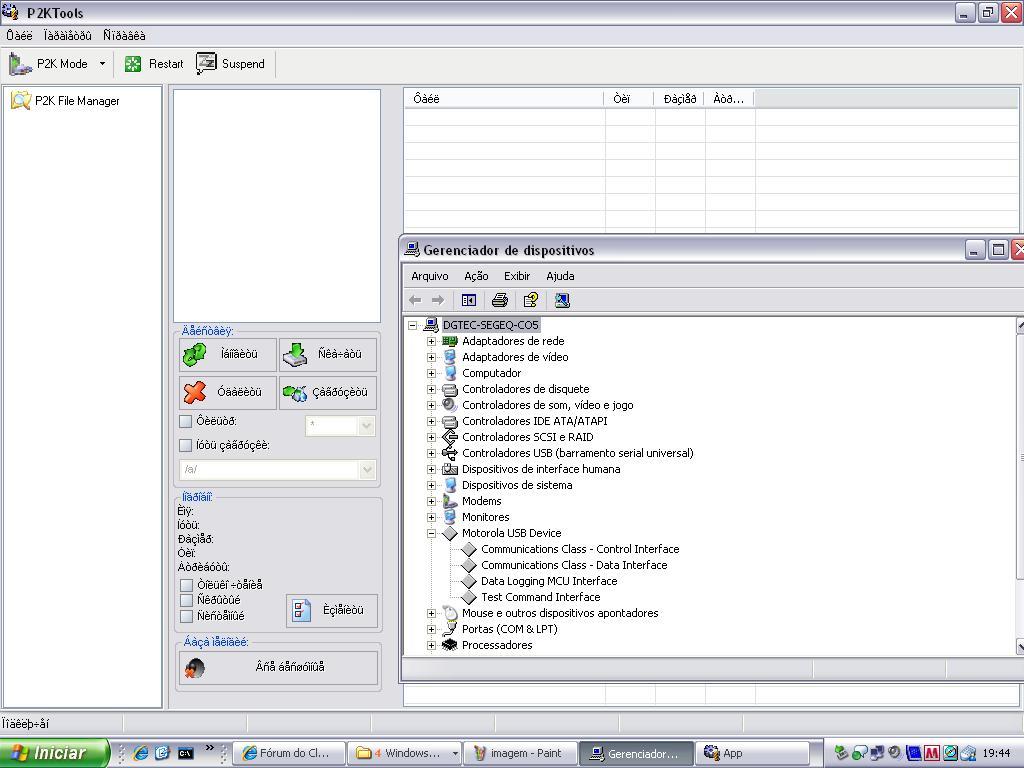Click the globe upload button in P2KTools
Screen dimensions: 1024x768
click(x=328, y=392)
